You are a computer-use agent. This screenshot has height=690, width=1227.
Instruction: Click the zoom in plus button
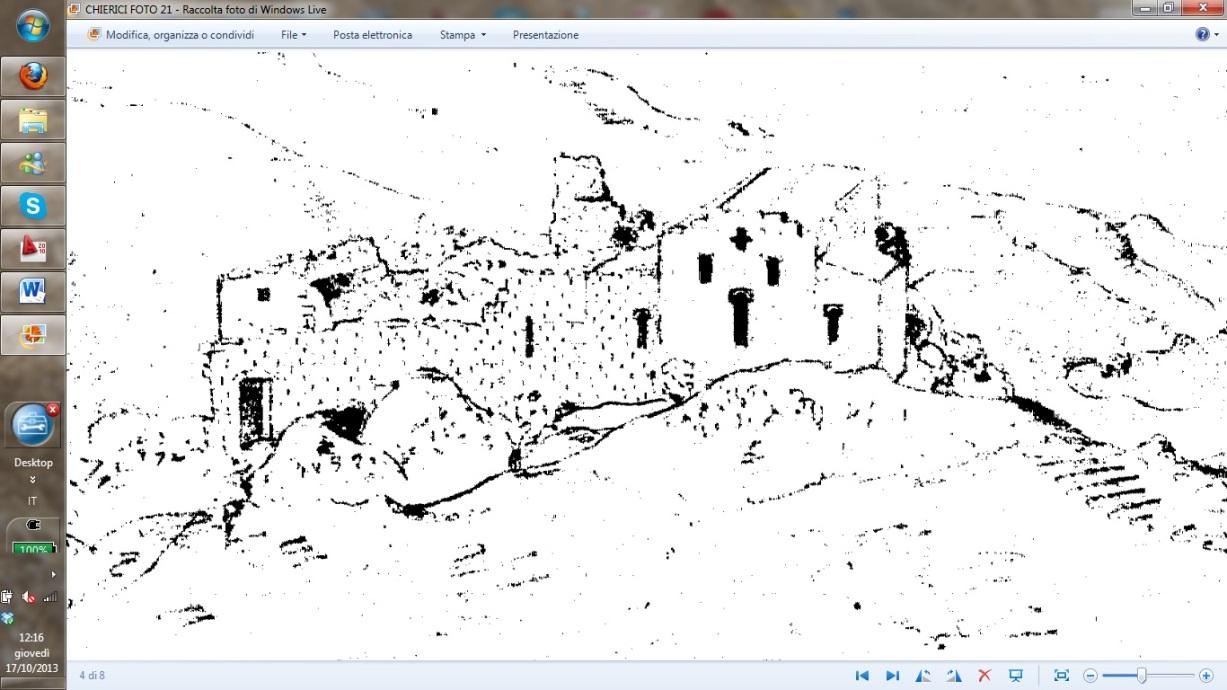(x=1206, y=676)
